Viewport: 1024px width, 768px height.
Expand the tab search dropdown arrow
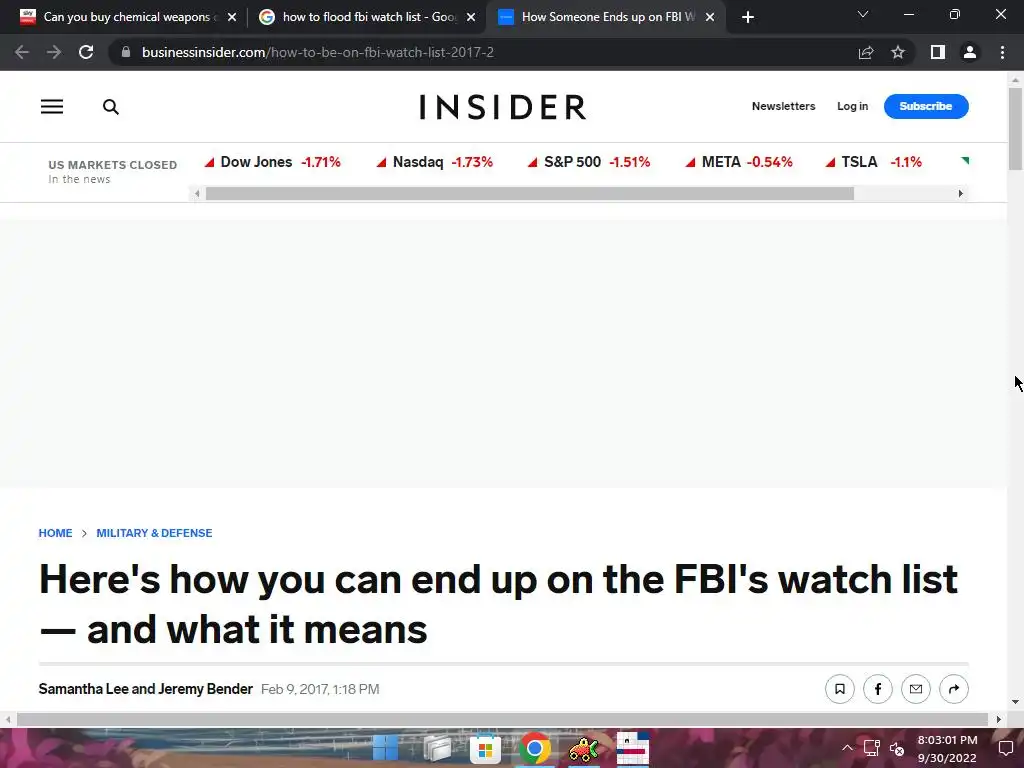863,14
